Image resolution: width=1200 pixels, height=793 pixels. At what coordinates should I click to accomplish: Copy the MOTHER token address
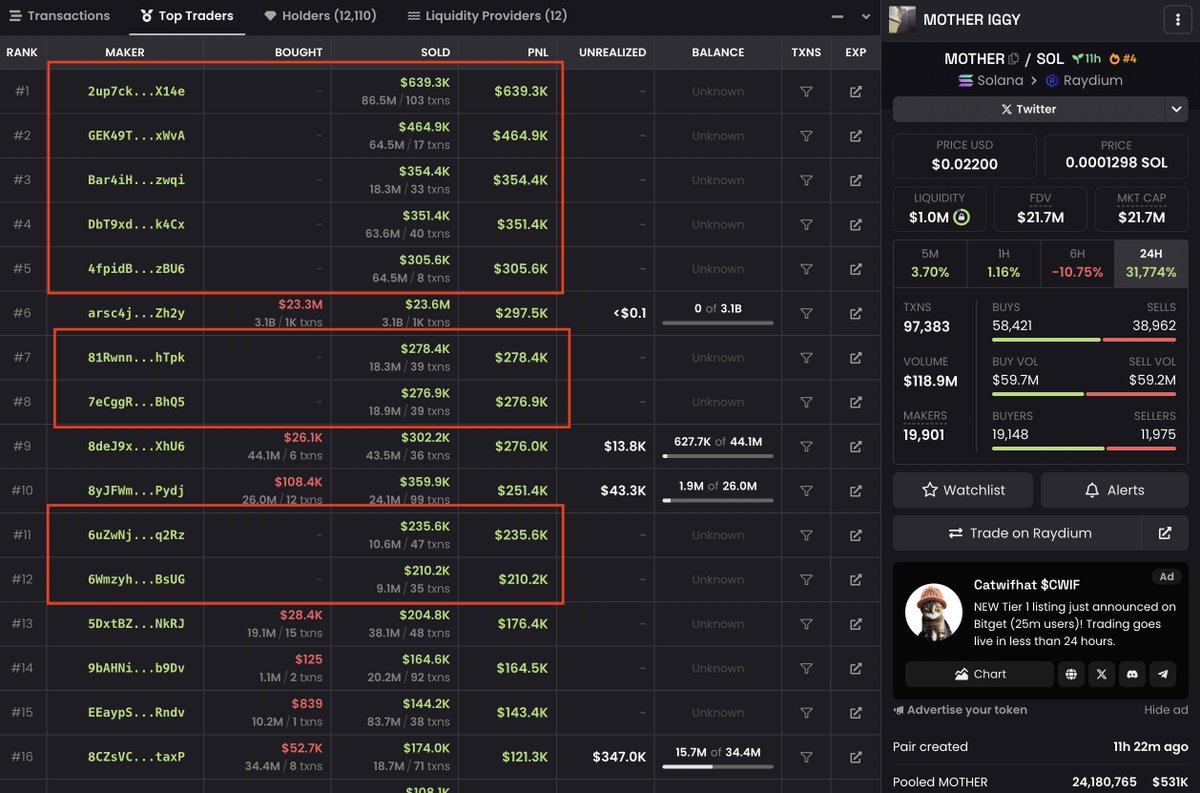point(1014,59)
